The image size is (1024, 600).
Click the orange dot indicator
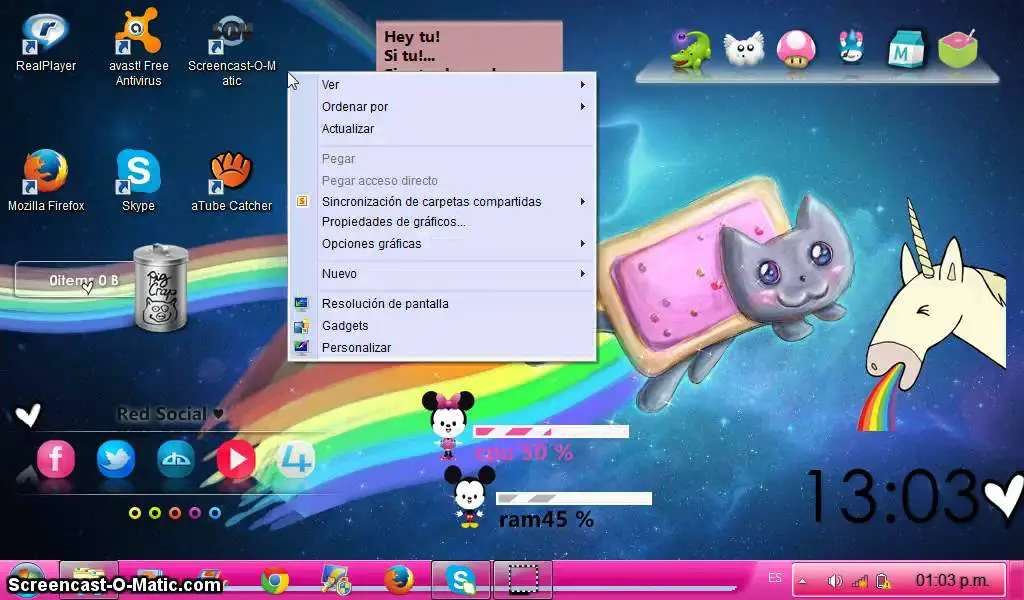pos(175,513)
